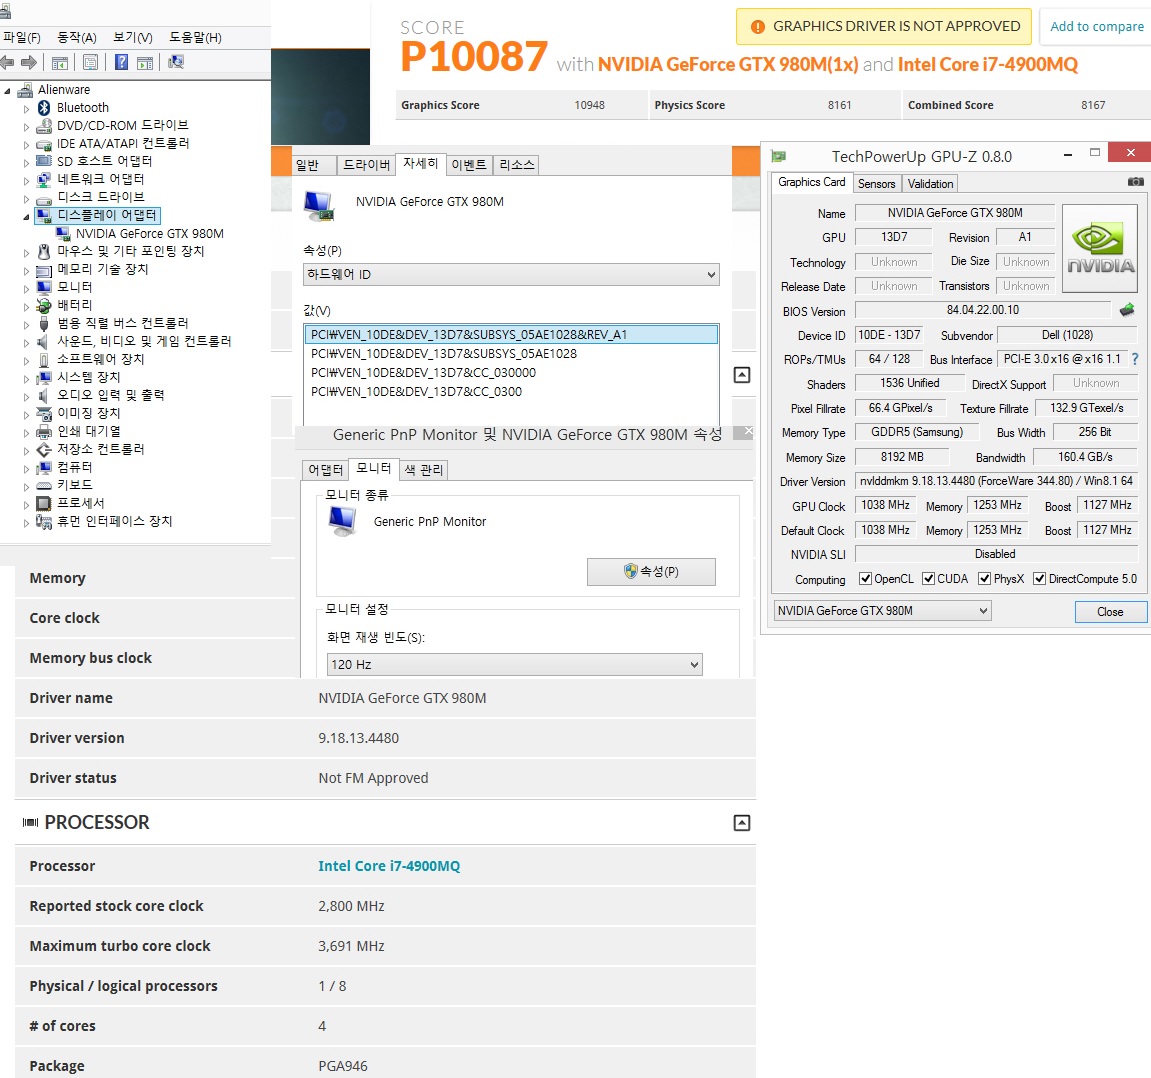
Task: Open the 파일(F) menu
Action: pos(22,37)
